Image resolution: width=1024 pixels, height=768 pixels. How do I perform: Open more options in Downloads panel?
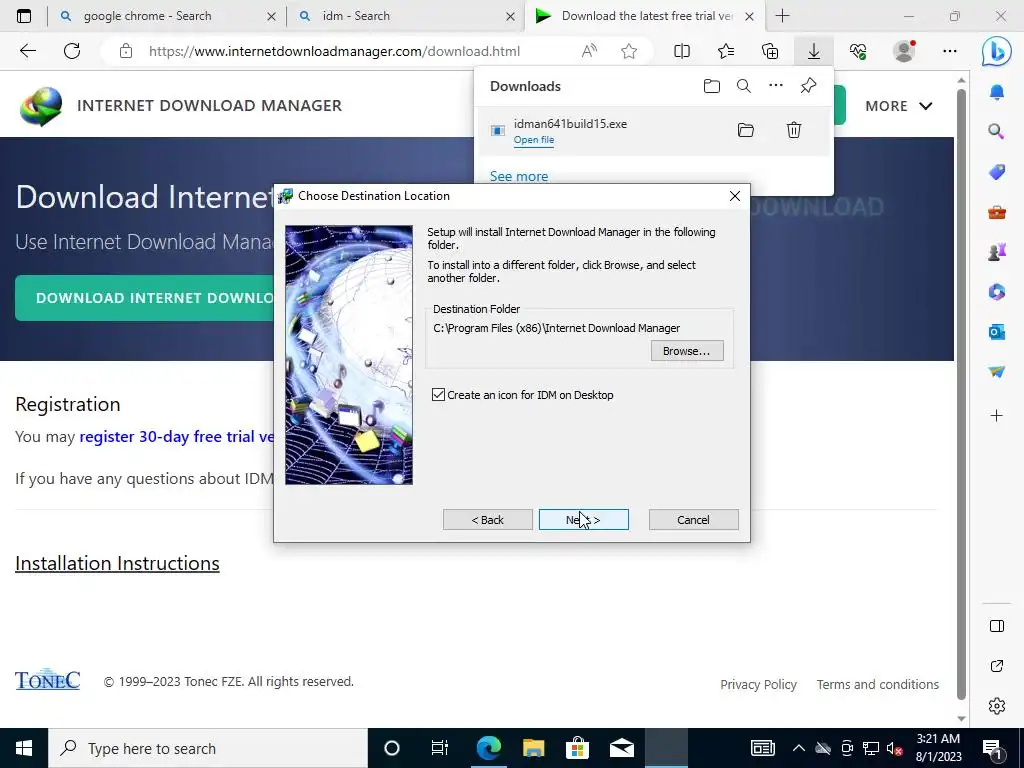pos(775,86)
